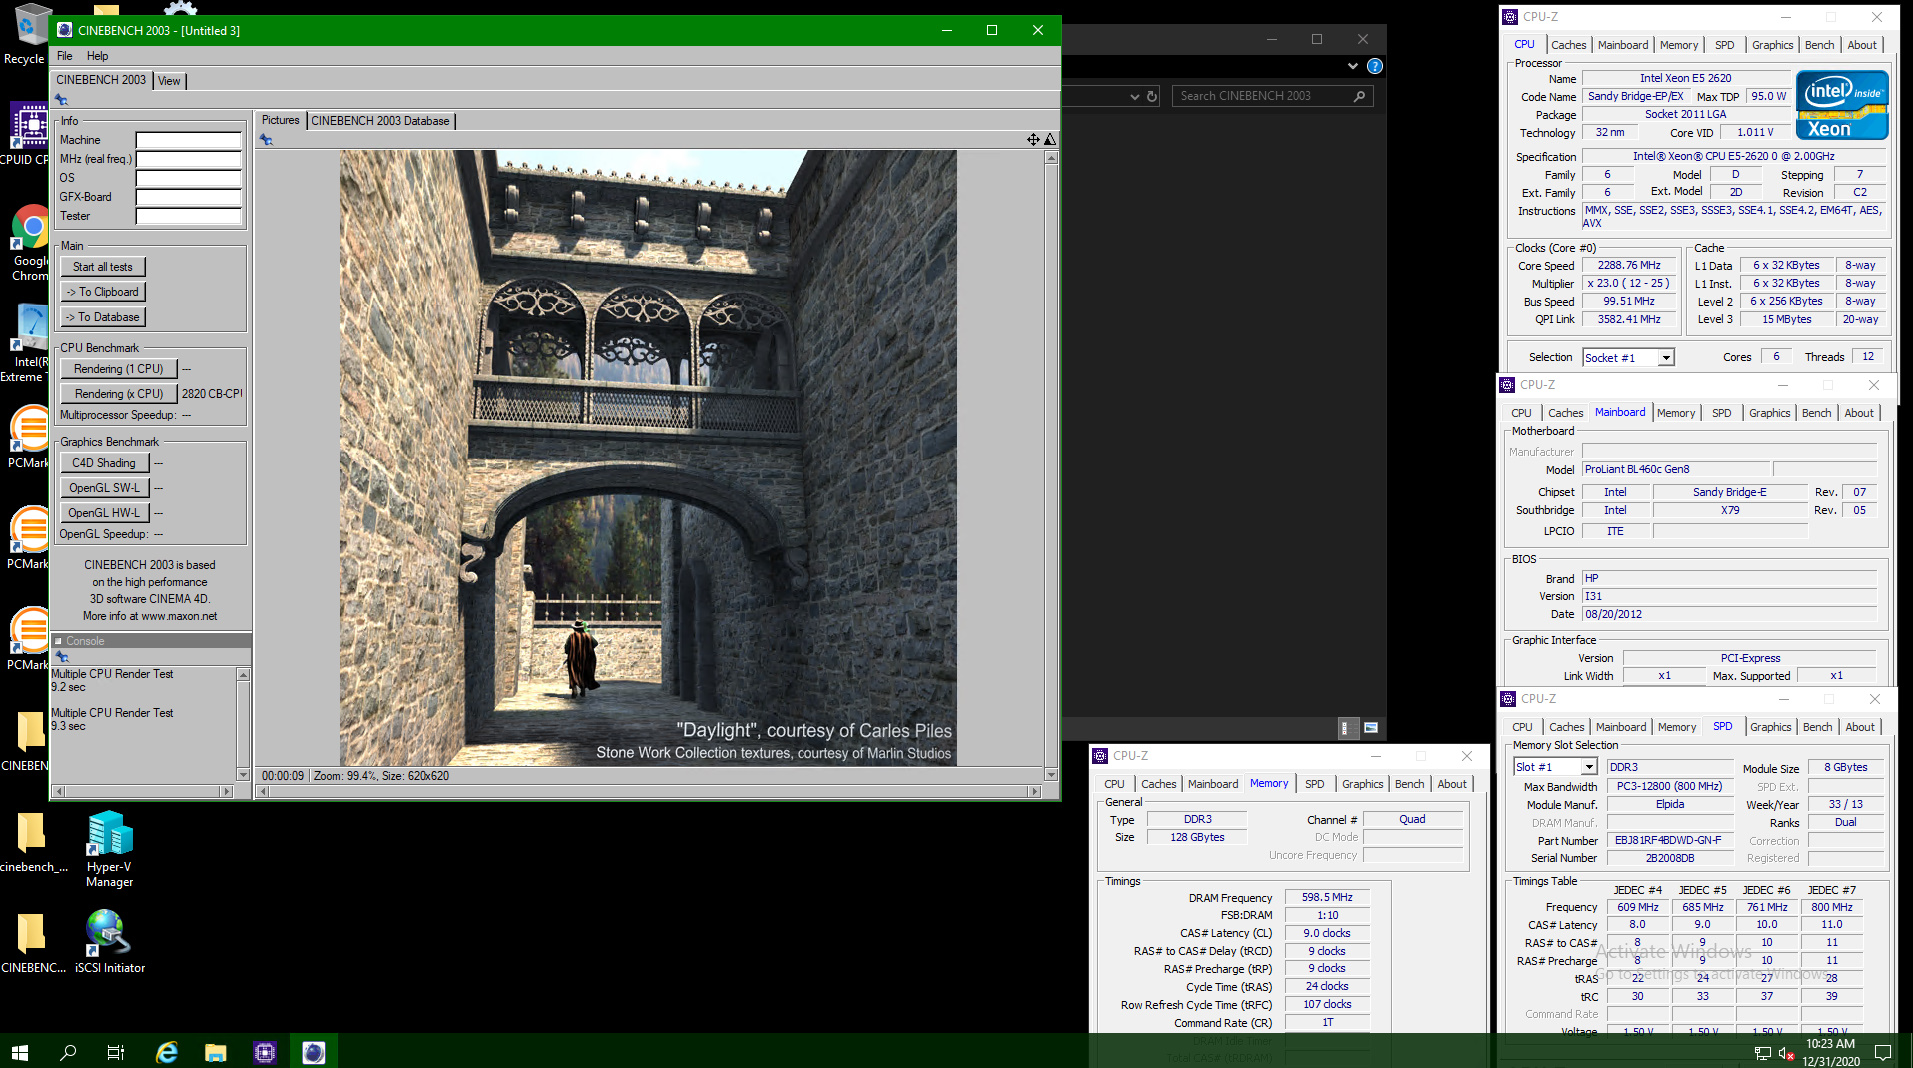This screenshot has width=1913, height=1068.
Task: Open Windows Start menu
Action: coord(20,1051)
